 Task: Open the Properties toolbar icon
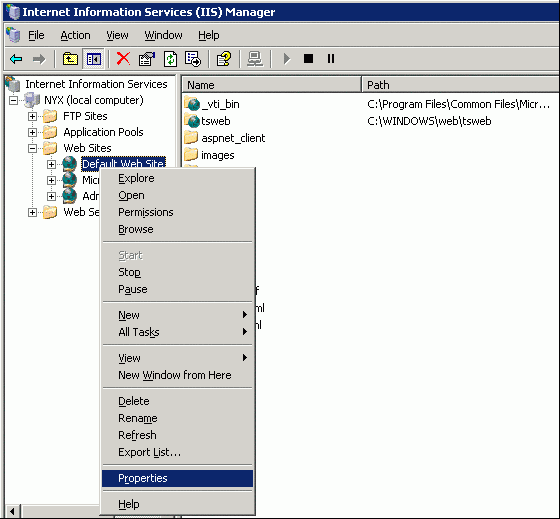coord(146,59)
